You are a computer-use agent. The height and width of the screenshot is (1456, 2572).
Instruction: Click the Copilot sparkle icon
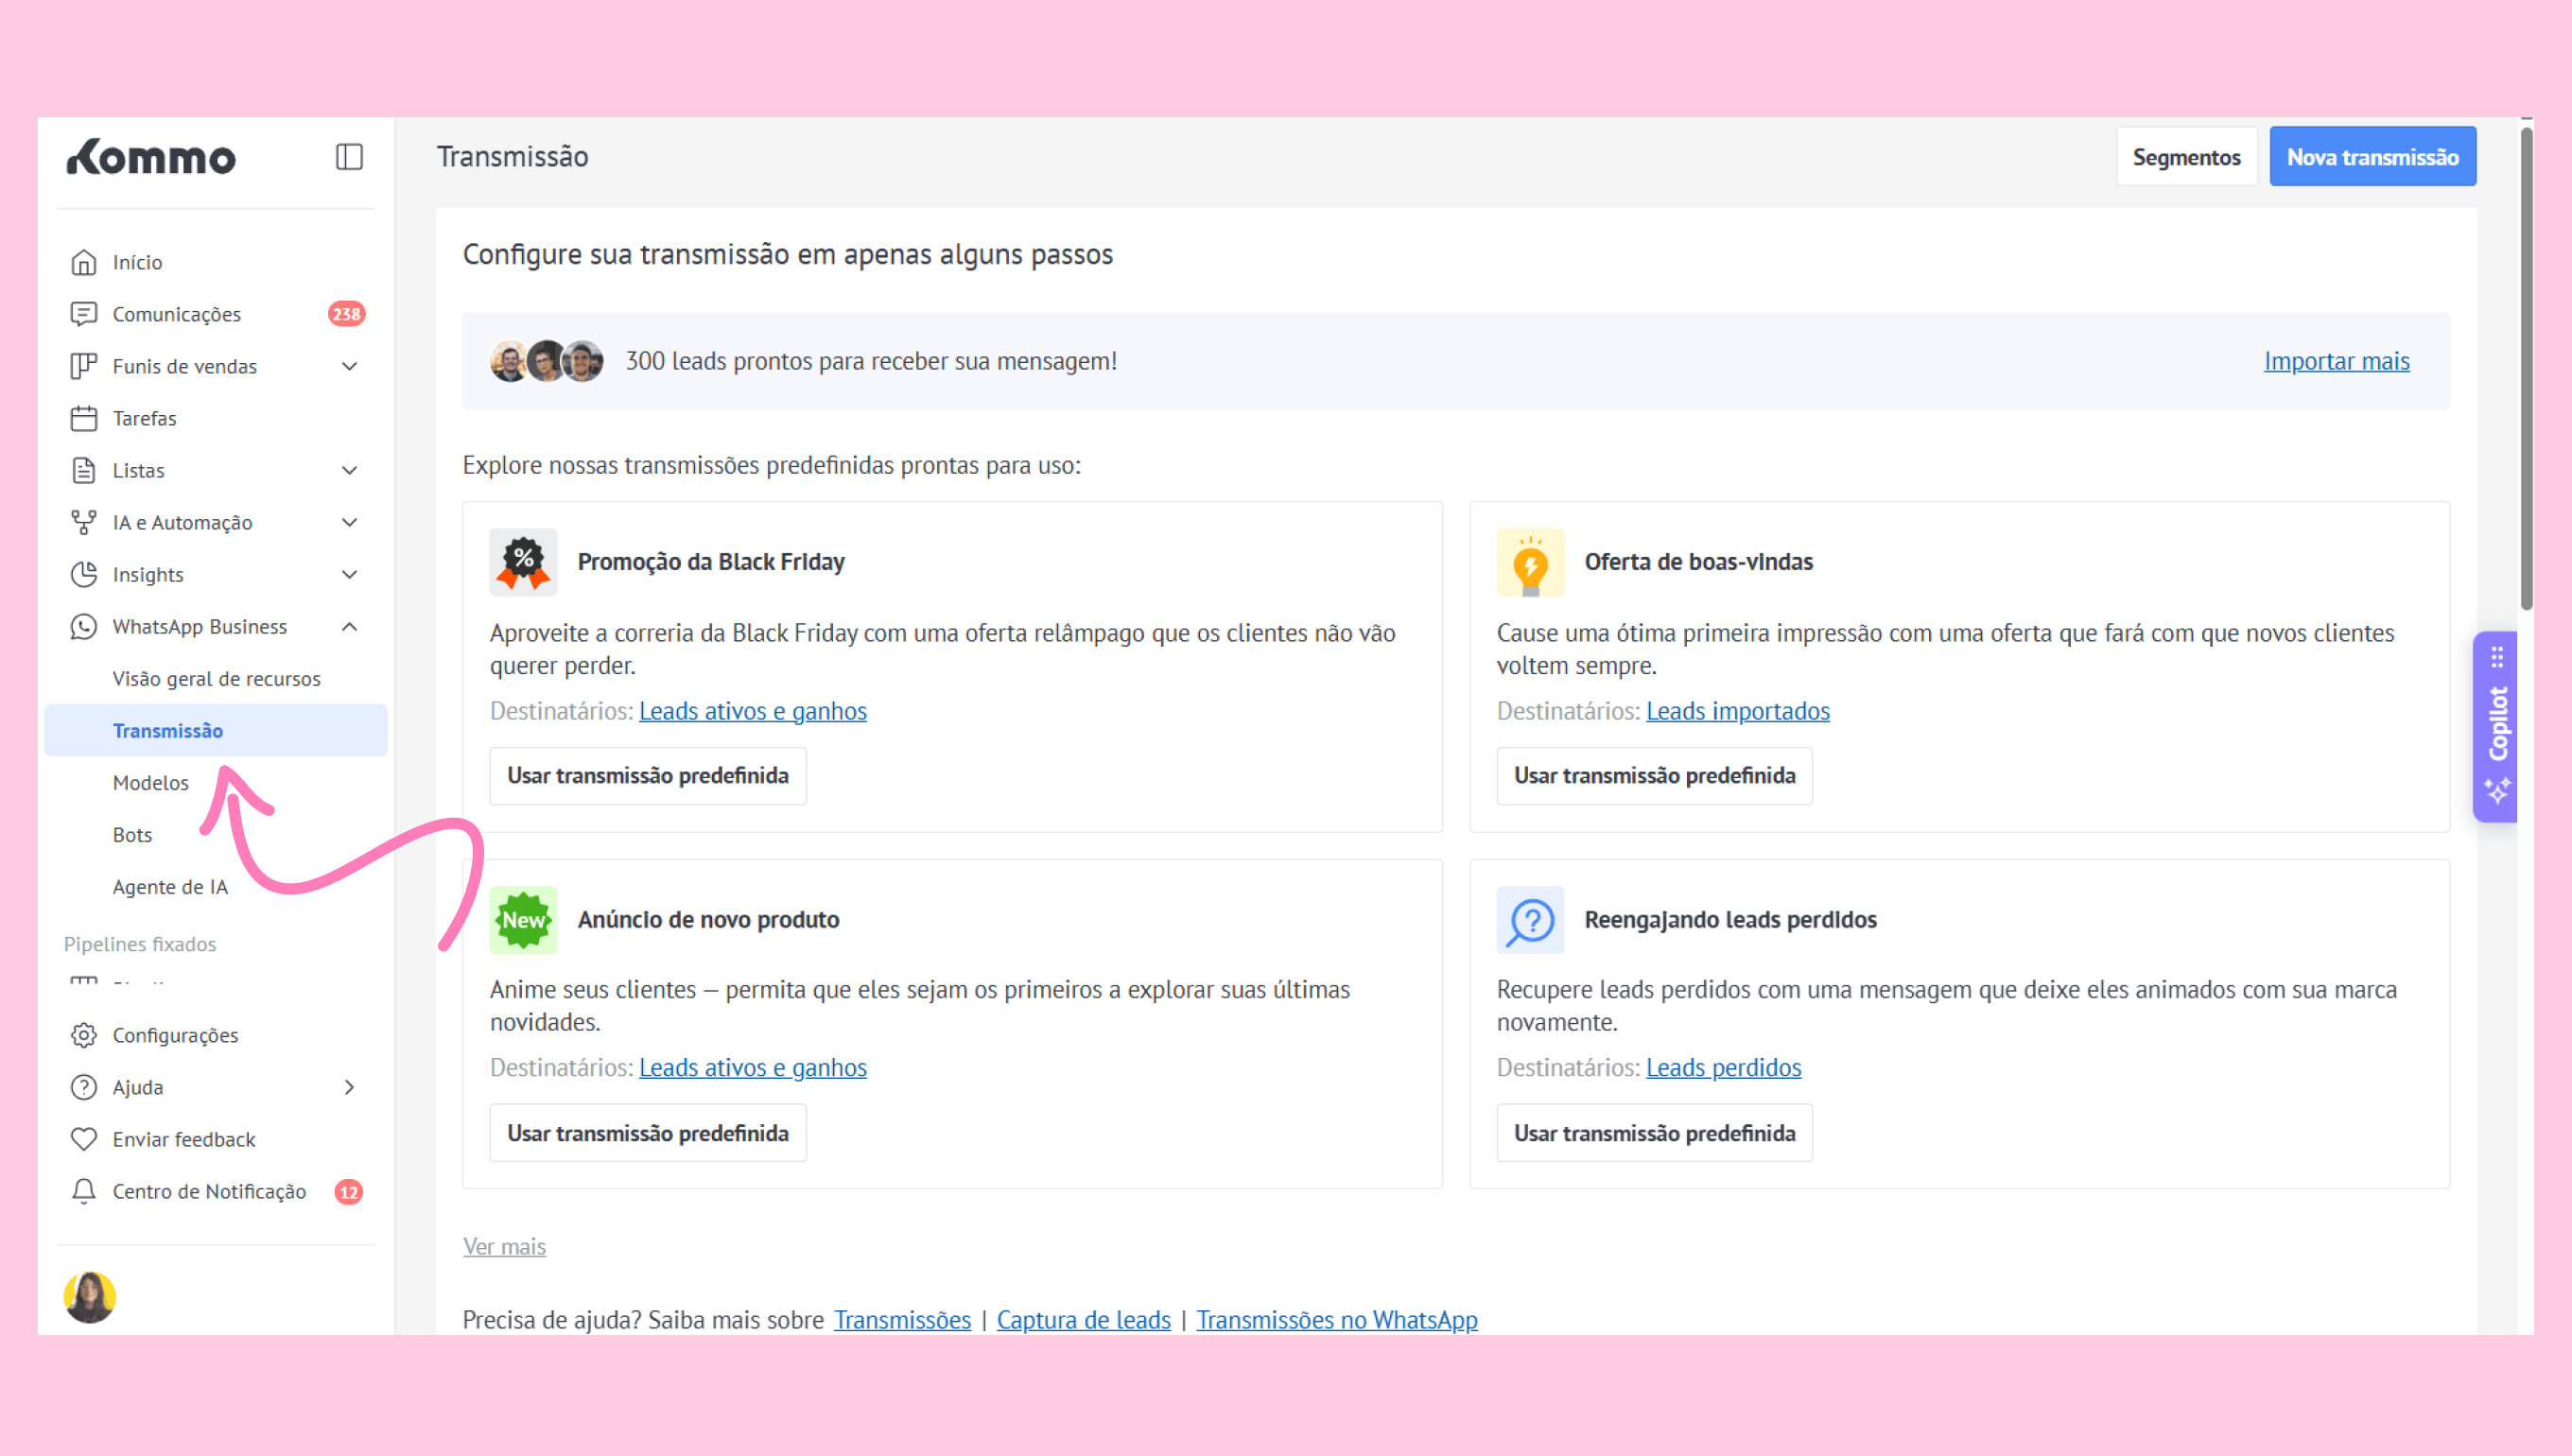click(2497, 790)
